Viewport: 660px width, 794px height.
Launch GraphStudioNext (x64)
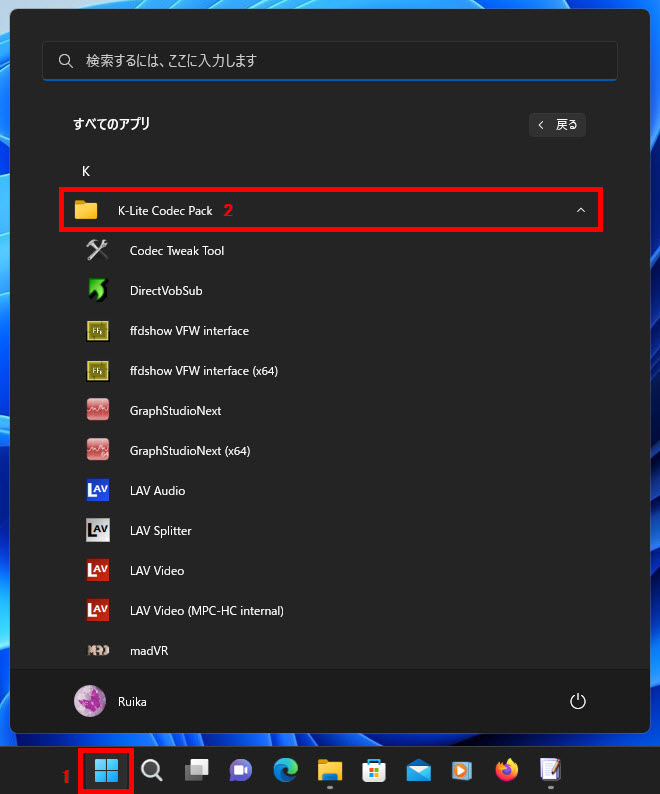[189, 451]
